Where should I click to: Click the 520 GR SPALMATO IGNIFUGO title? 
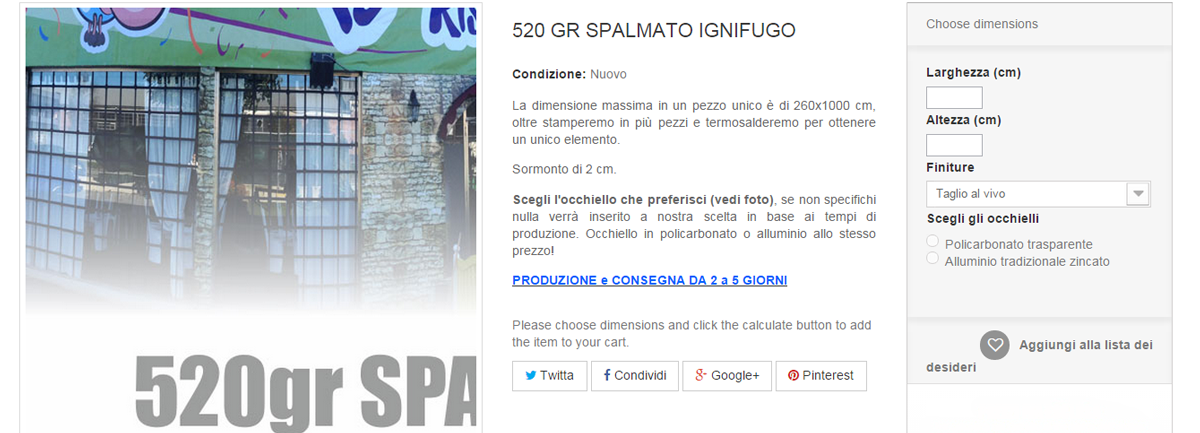click(653, 31)
